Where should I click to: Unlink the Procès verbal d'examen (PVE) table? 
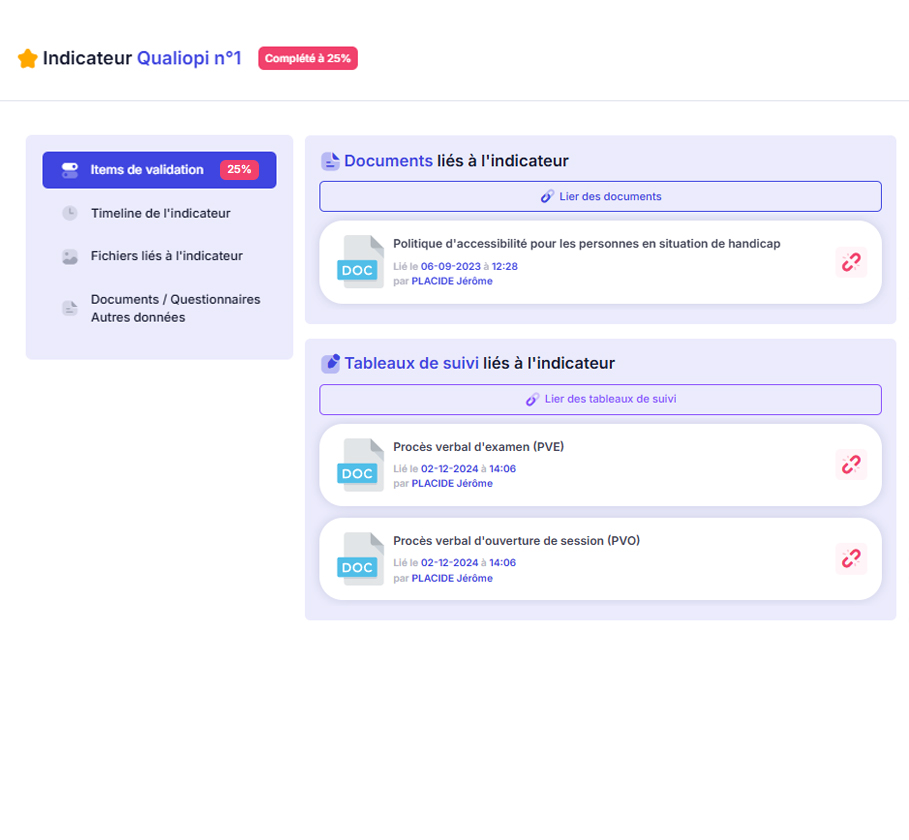(851, 464)
